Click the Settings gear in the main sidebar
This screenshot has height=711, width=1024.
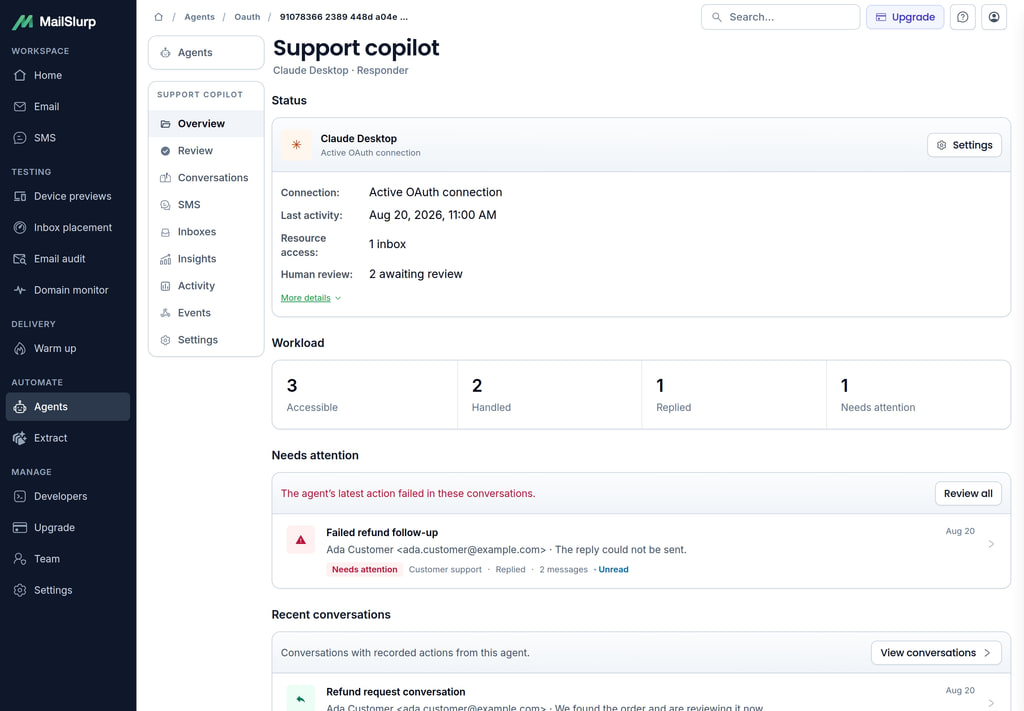[x=20, y=590]
